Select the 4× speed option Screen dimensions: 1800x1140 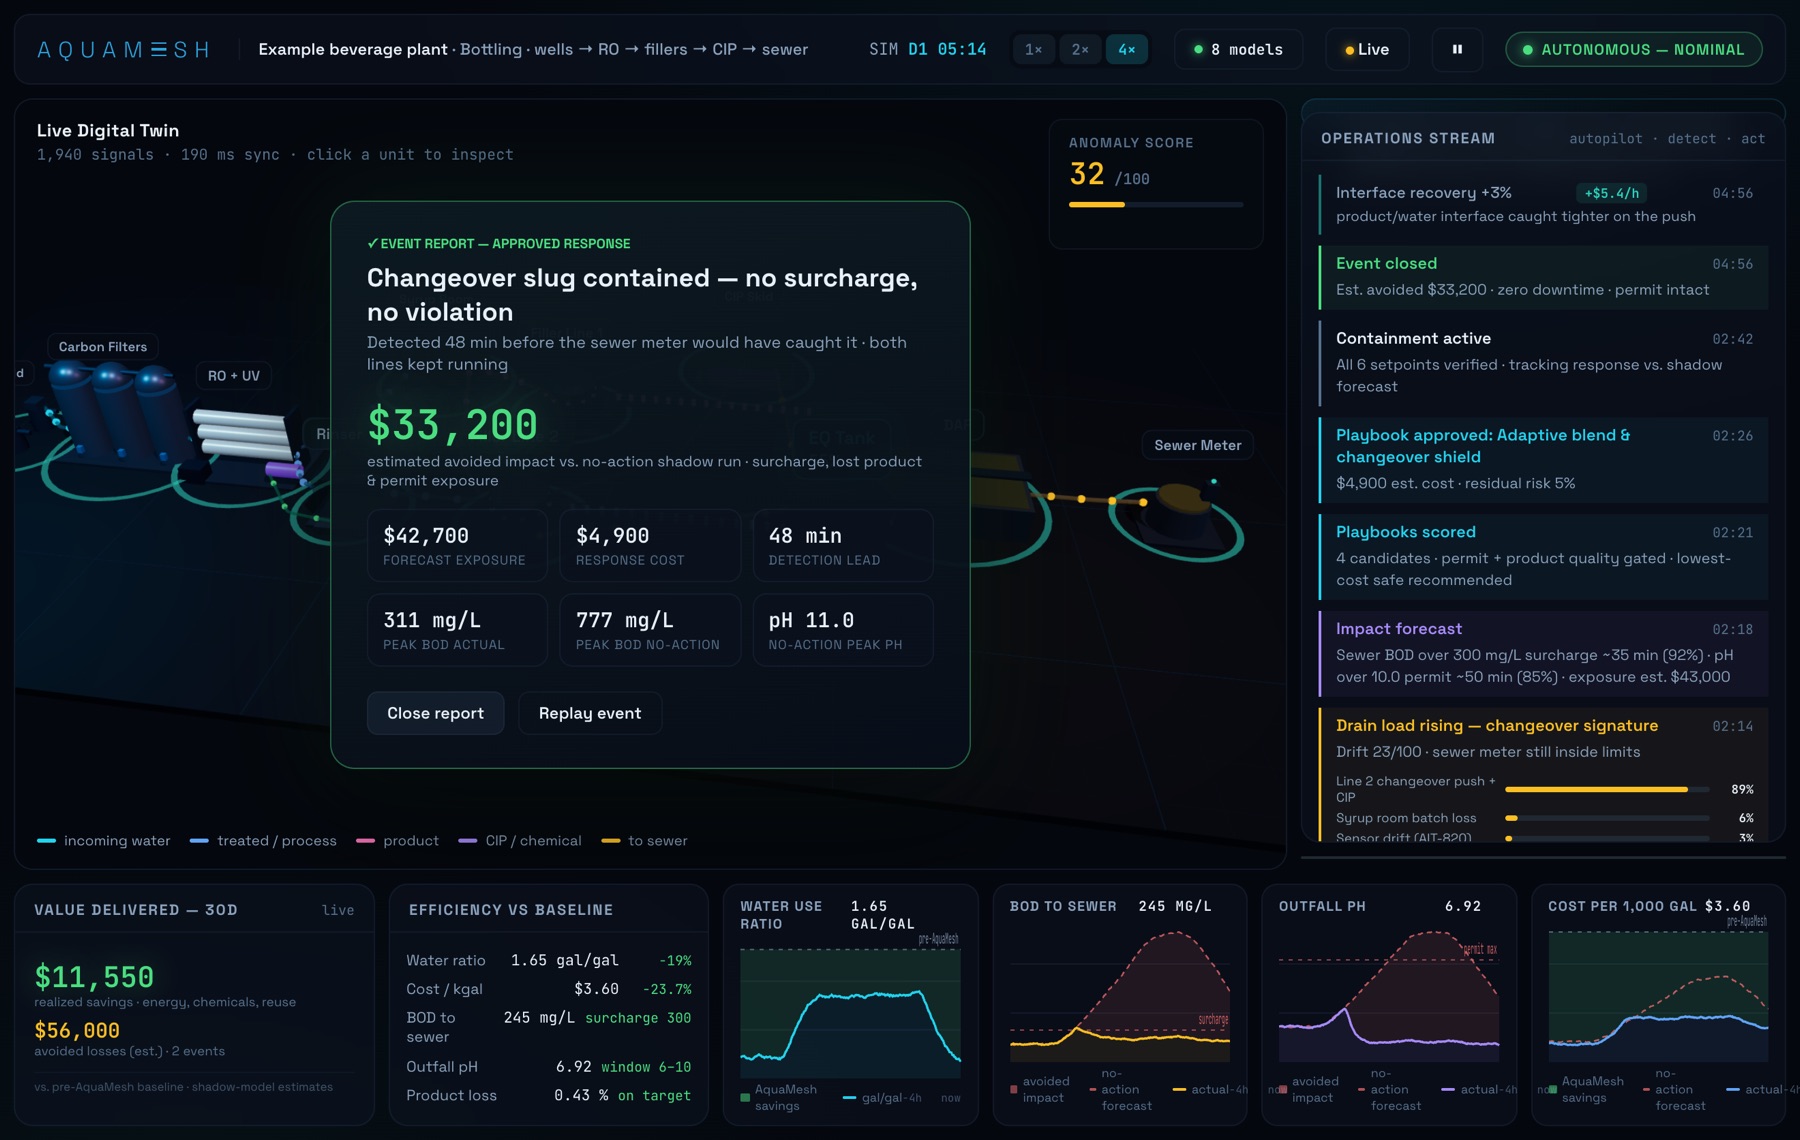click(x=1127, y=49)
